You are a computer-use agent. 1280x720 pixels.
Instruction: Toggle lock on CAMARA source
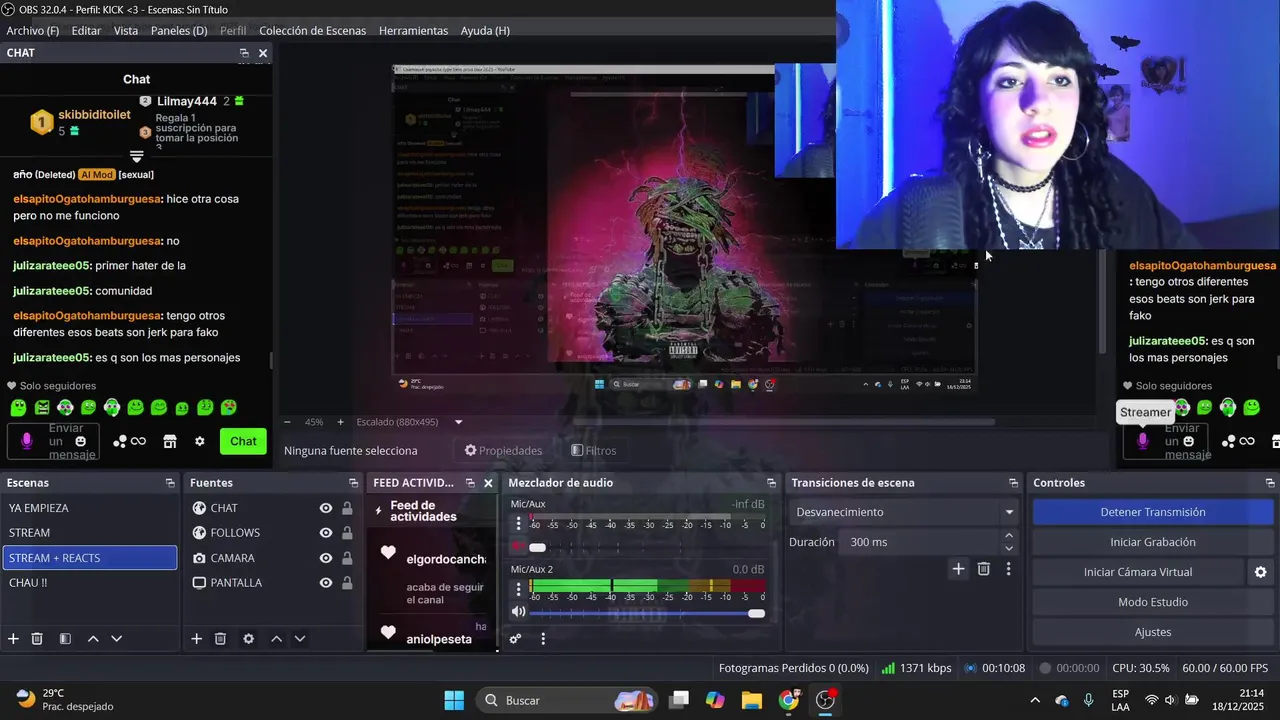[x=347, y=558]
